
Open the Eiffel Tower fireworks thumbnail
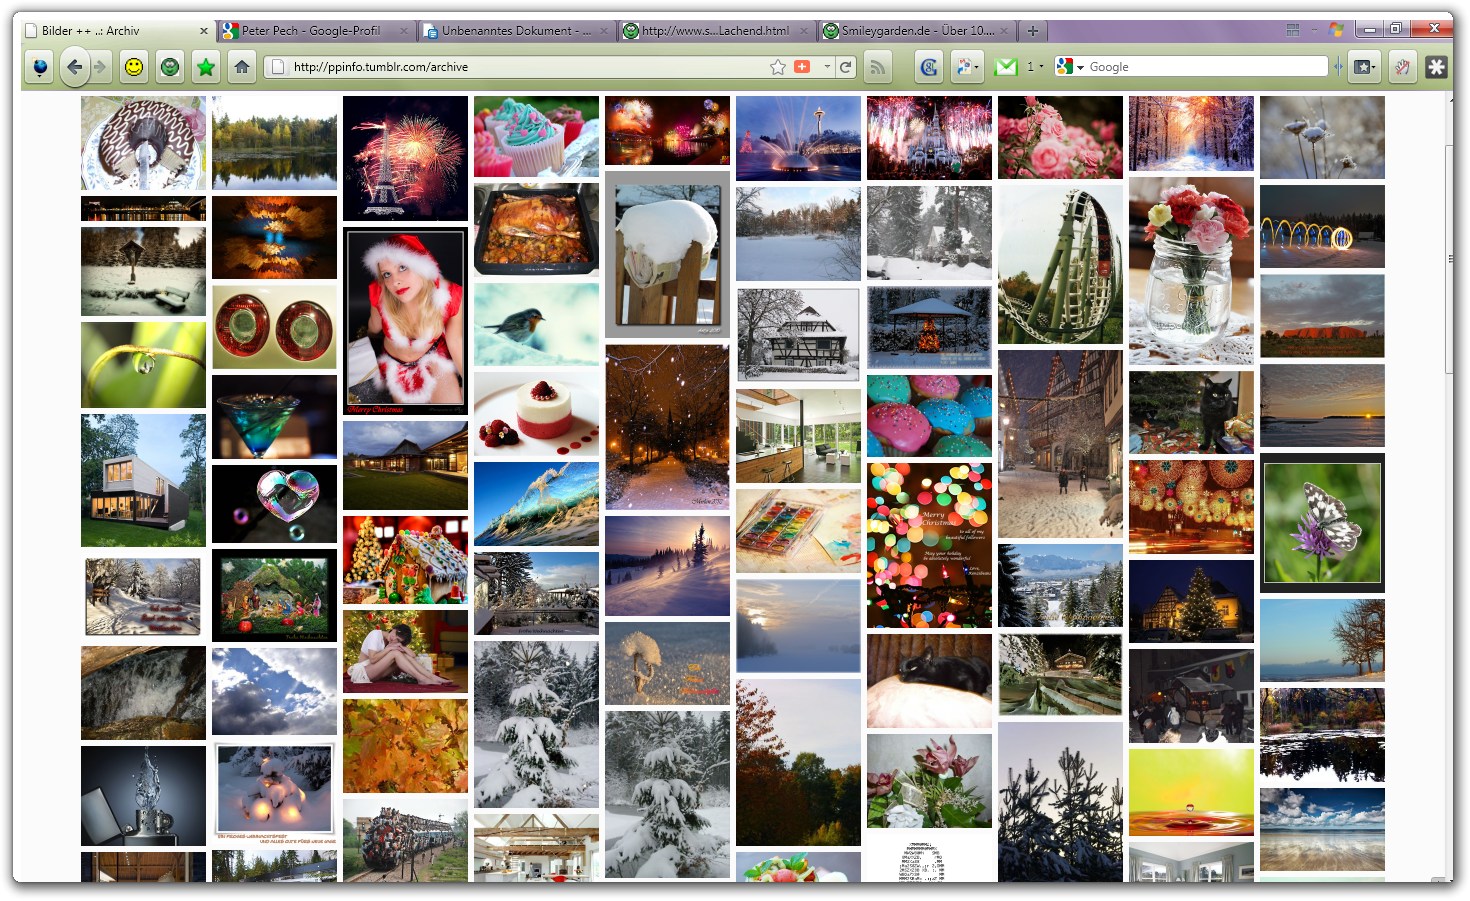click(405, 158)
